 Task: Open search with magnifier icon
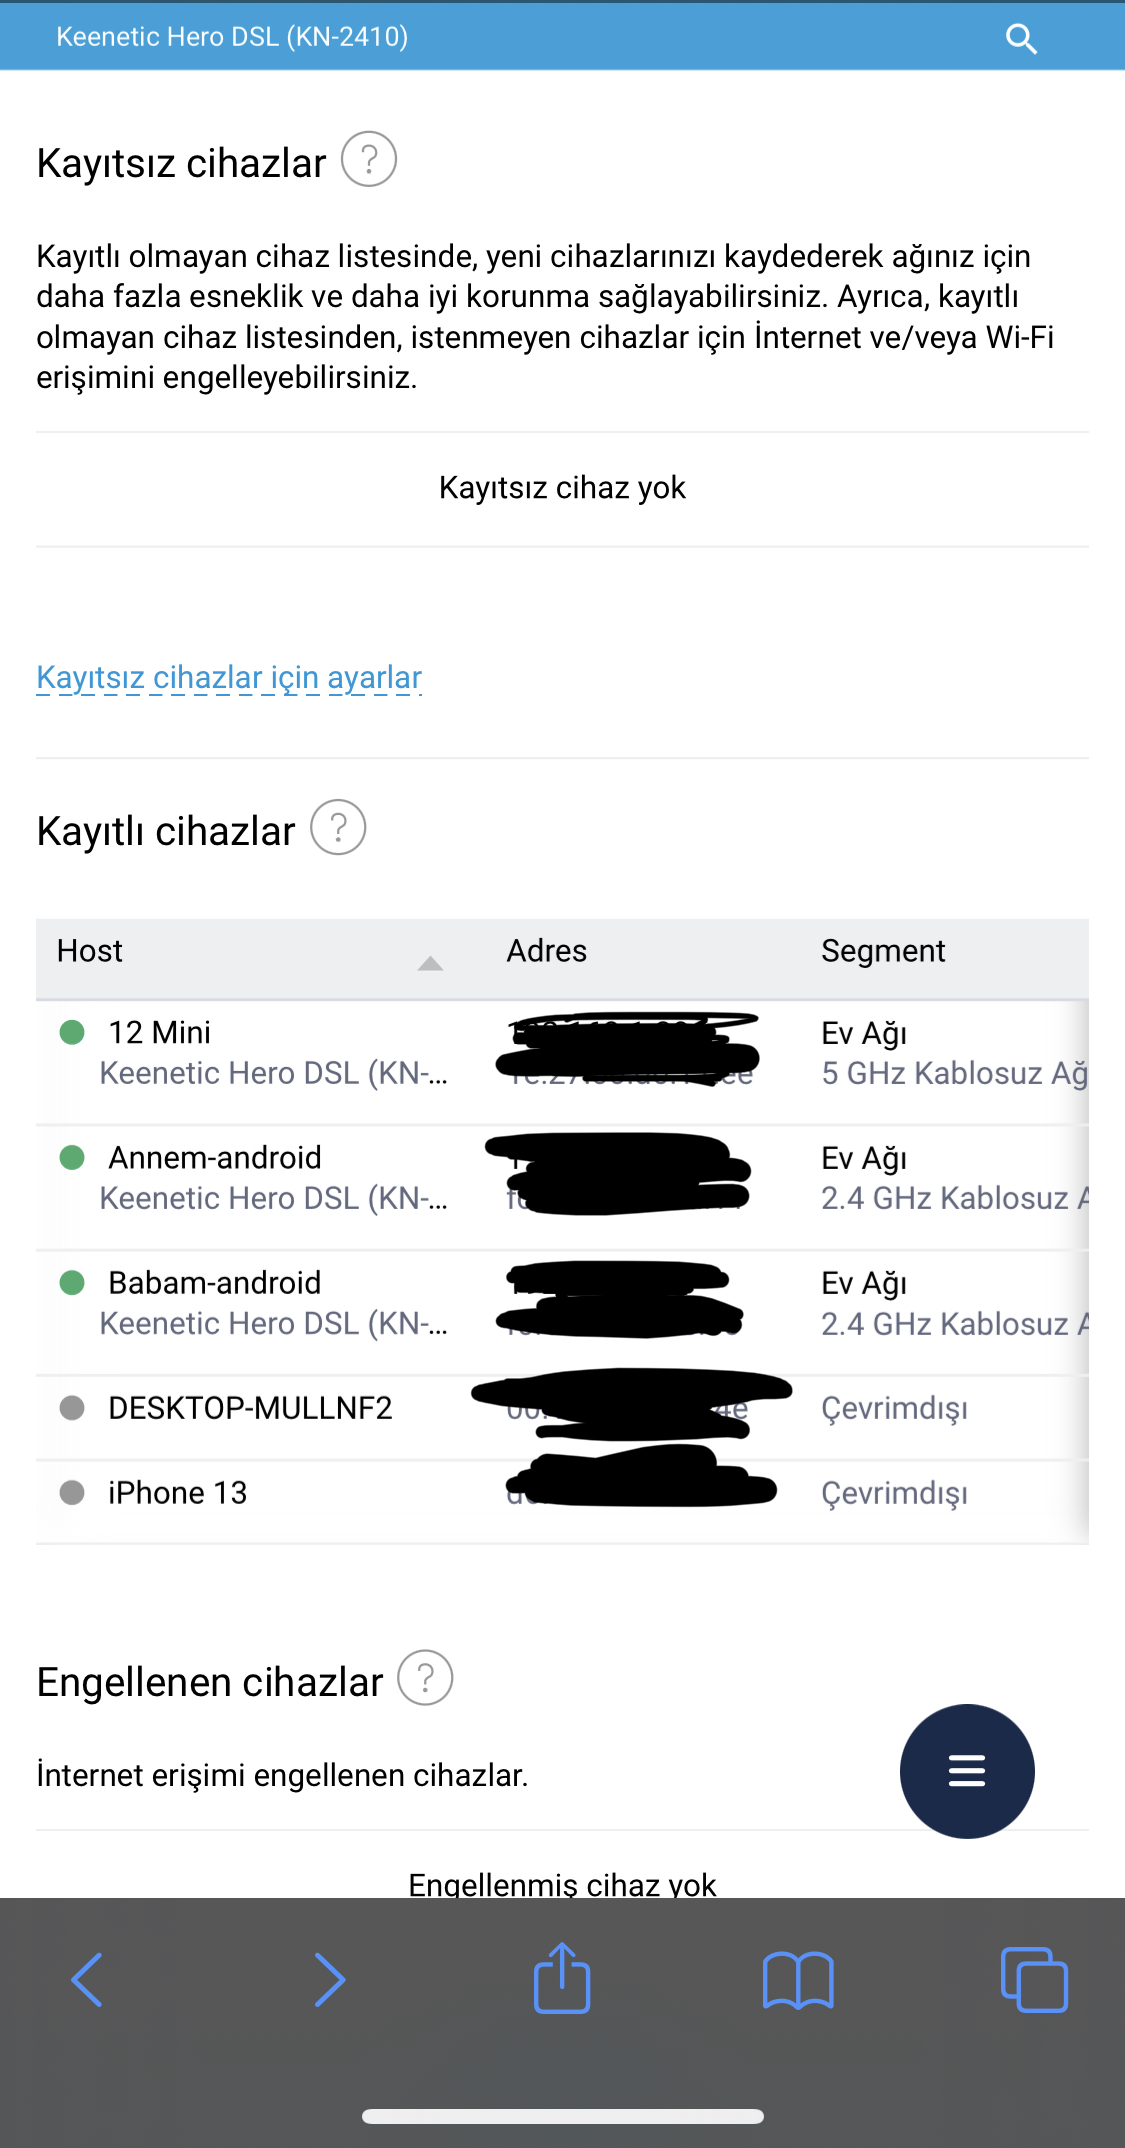click(x=1021, y=38)
